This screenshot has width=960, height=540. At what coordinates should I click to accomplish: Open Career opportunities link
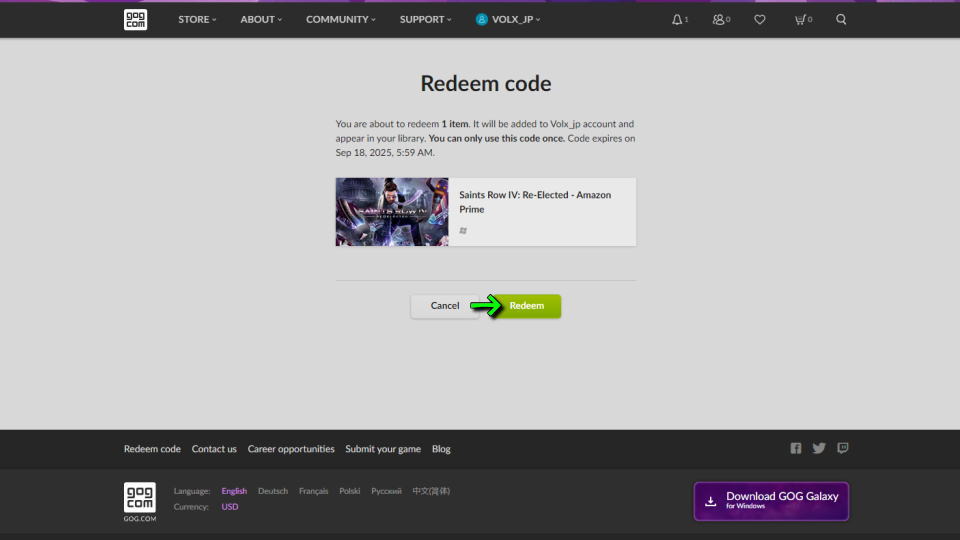[x=291, y=449]
